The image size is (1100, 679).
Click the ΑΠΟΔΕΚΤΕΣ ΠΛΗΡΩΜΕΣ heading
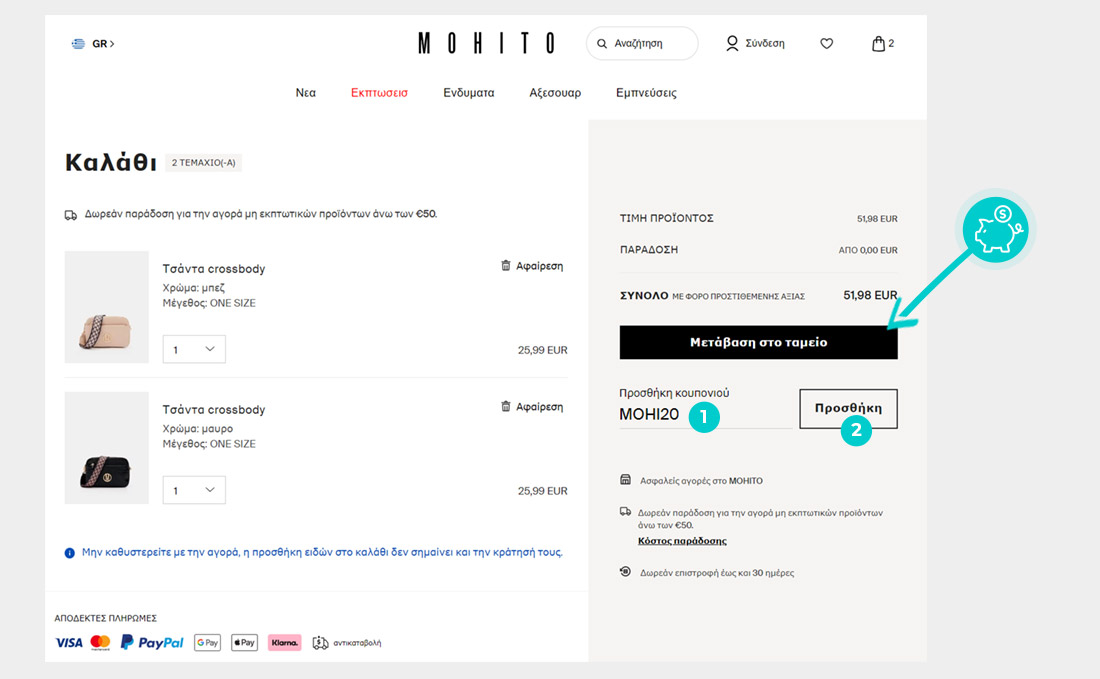106,618
